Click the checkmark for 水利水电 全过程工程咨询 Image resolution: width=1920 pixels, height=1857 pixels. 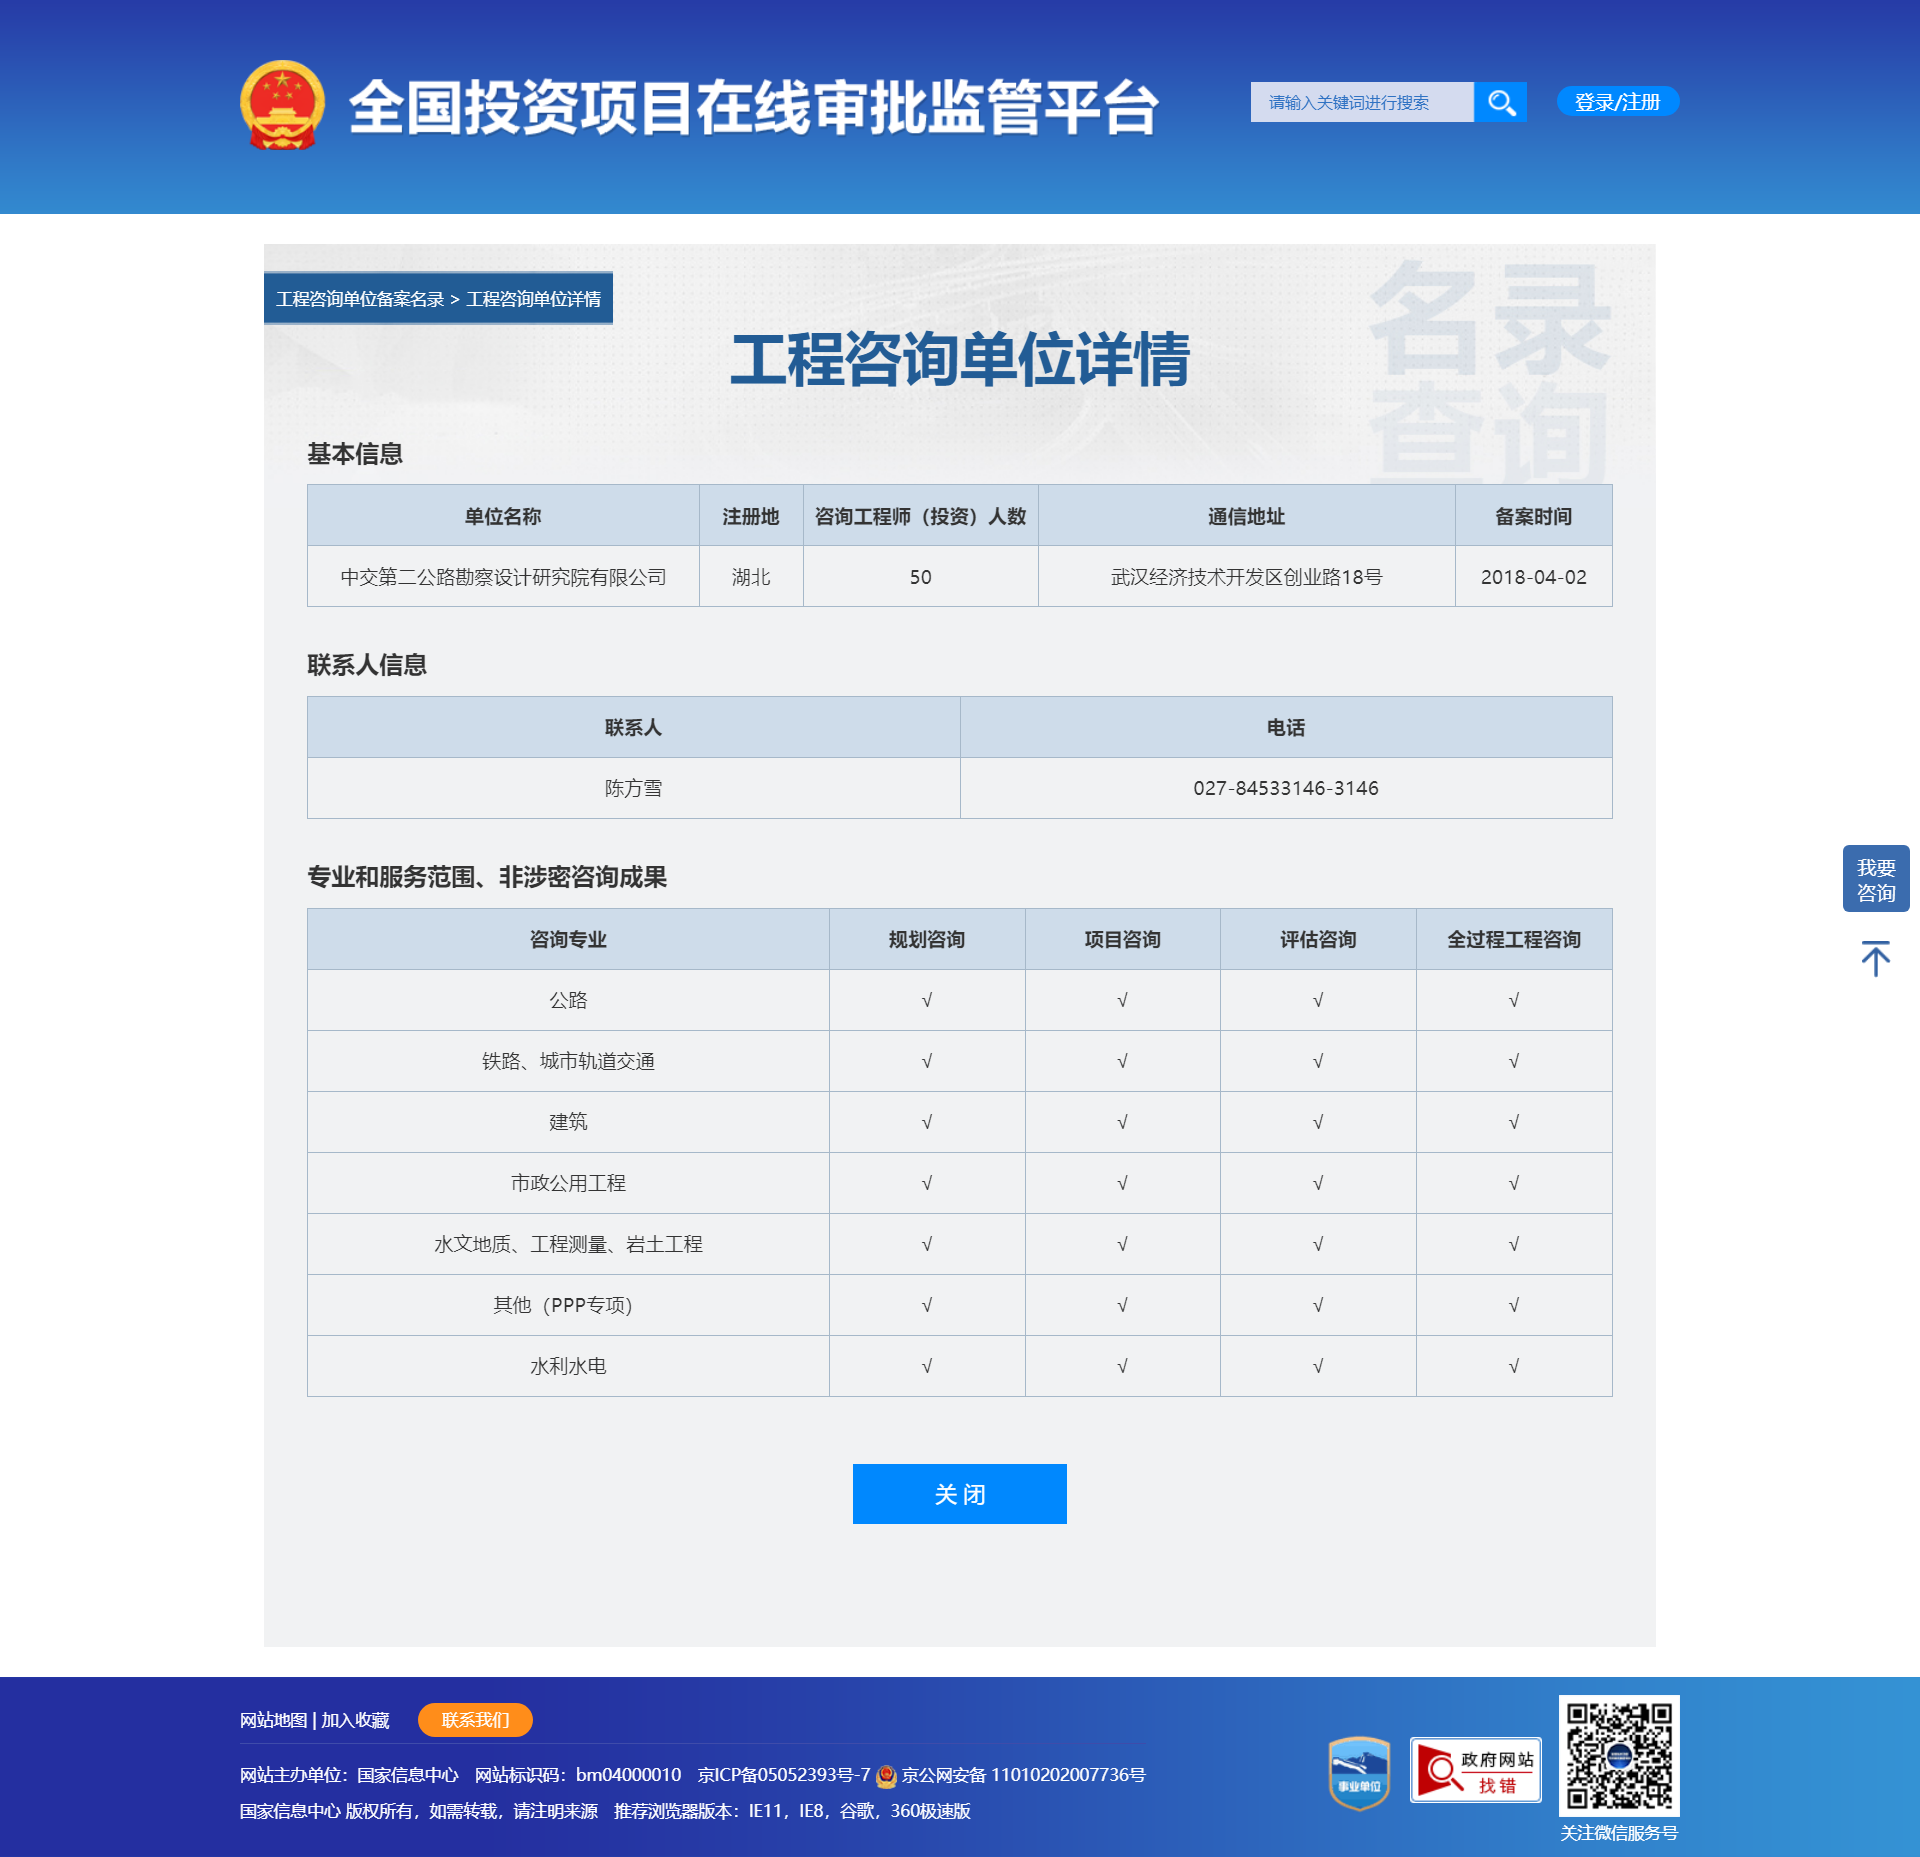pyautogui.click(x=1514, y=1366)
